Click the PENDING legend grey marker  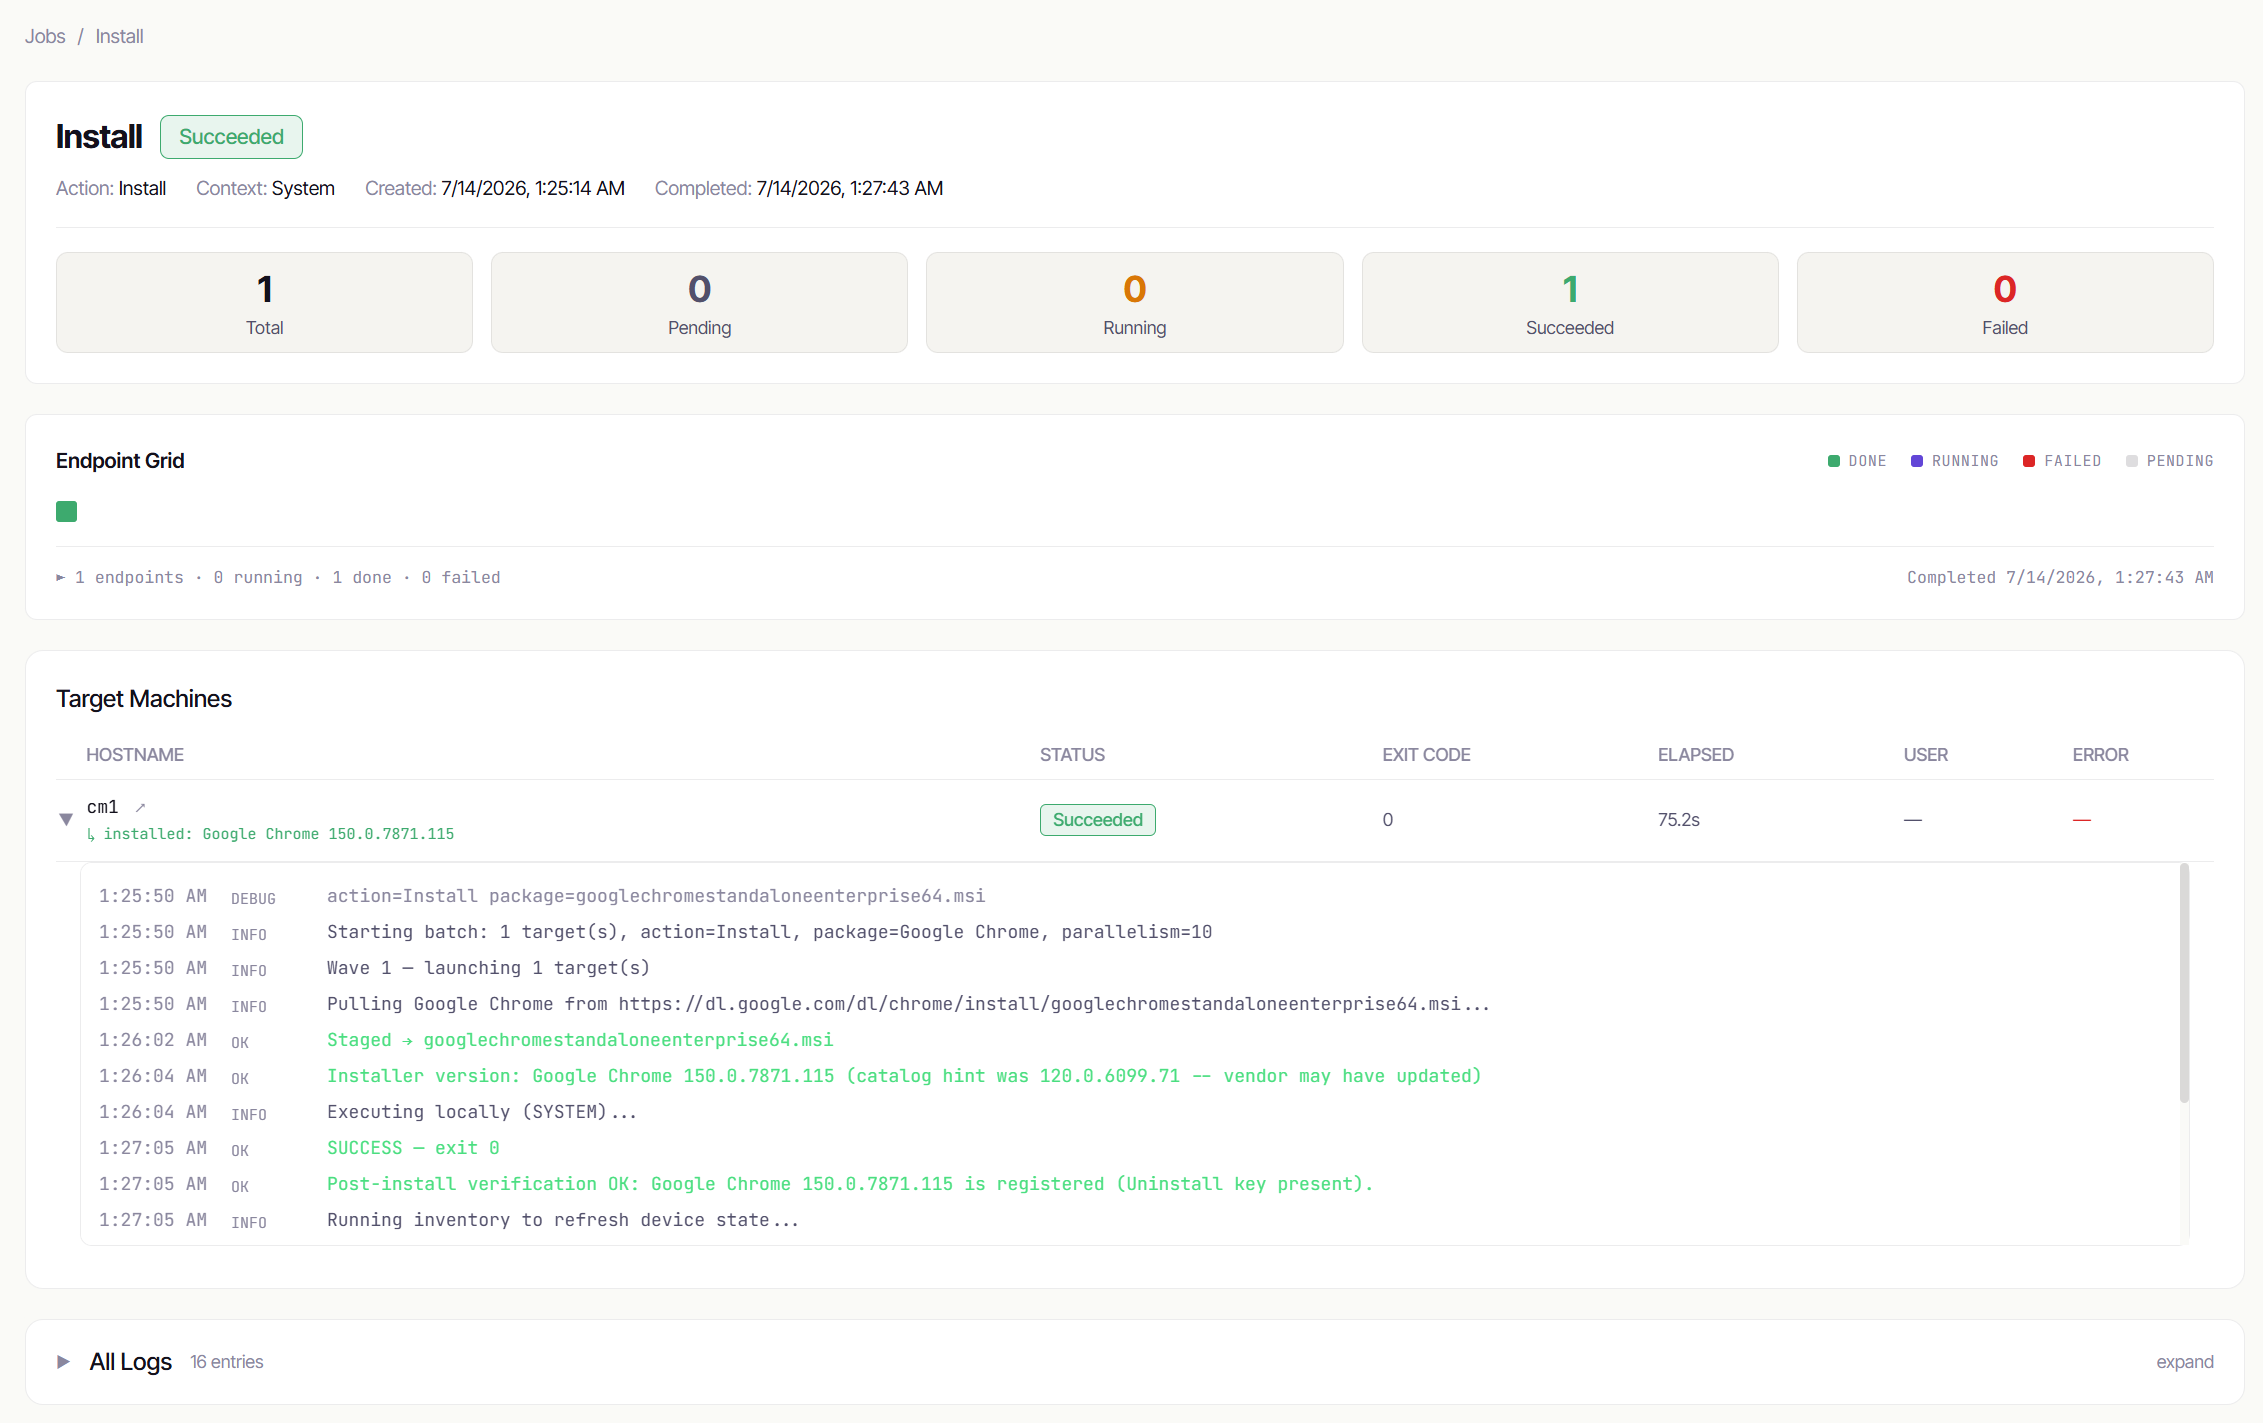(x=2132, y=461)
